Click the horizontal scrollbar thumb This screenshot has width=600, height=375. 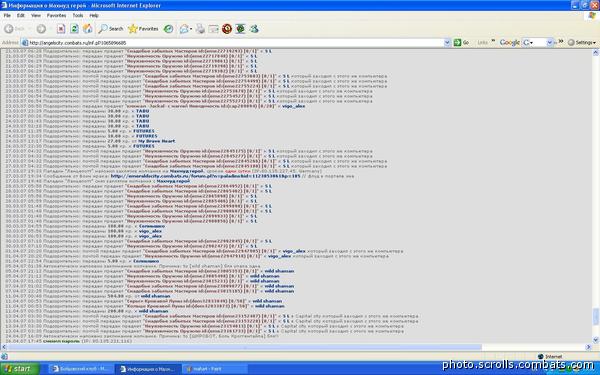[244, 347]
